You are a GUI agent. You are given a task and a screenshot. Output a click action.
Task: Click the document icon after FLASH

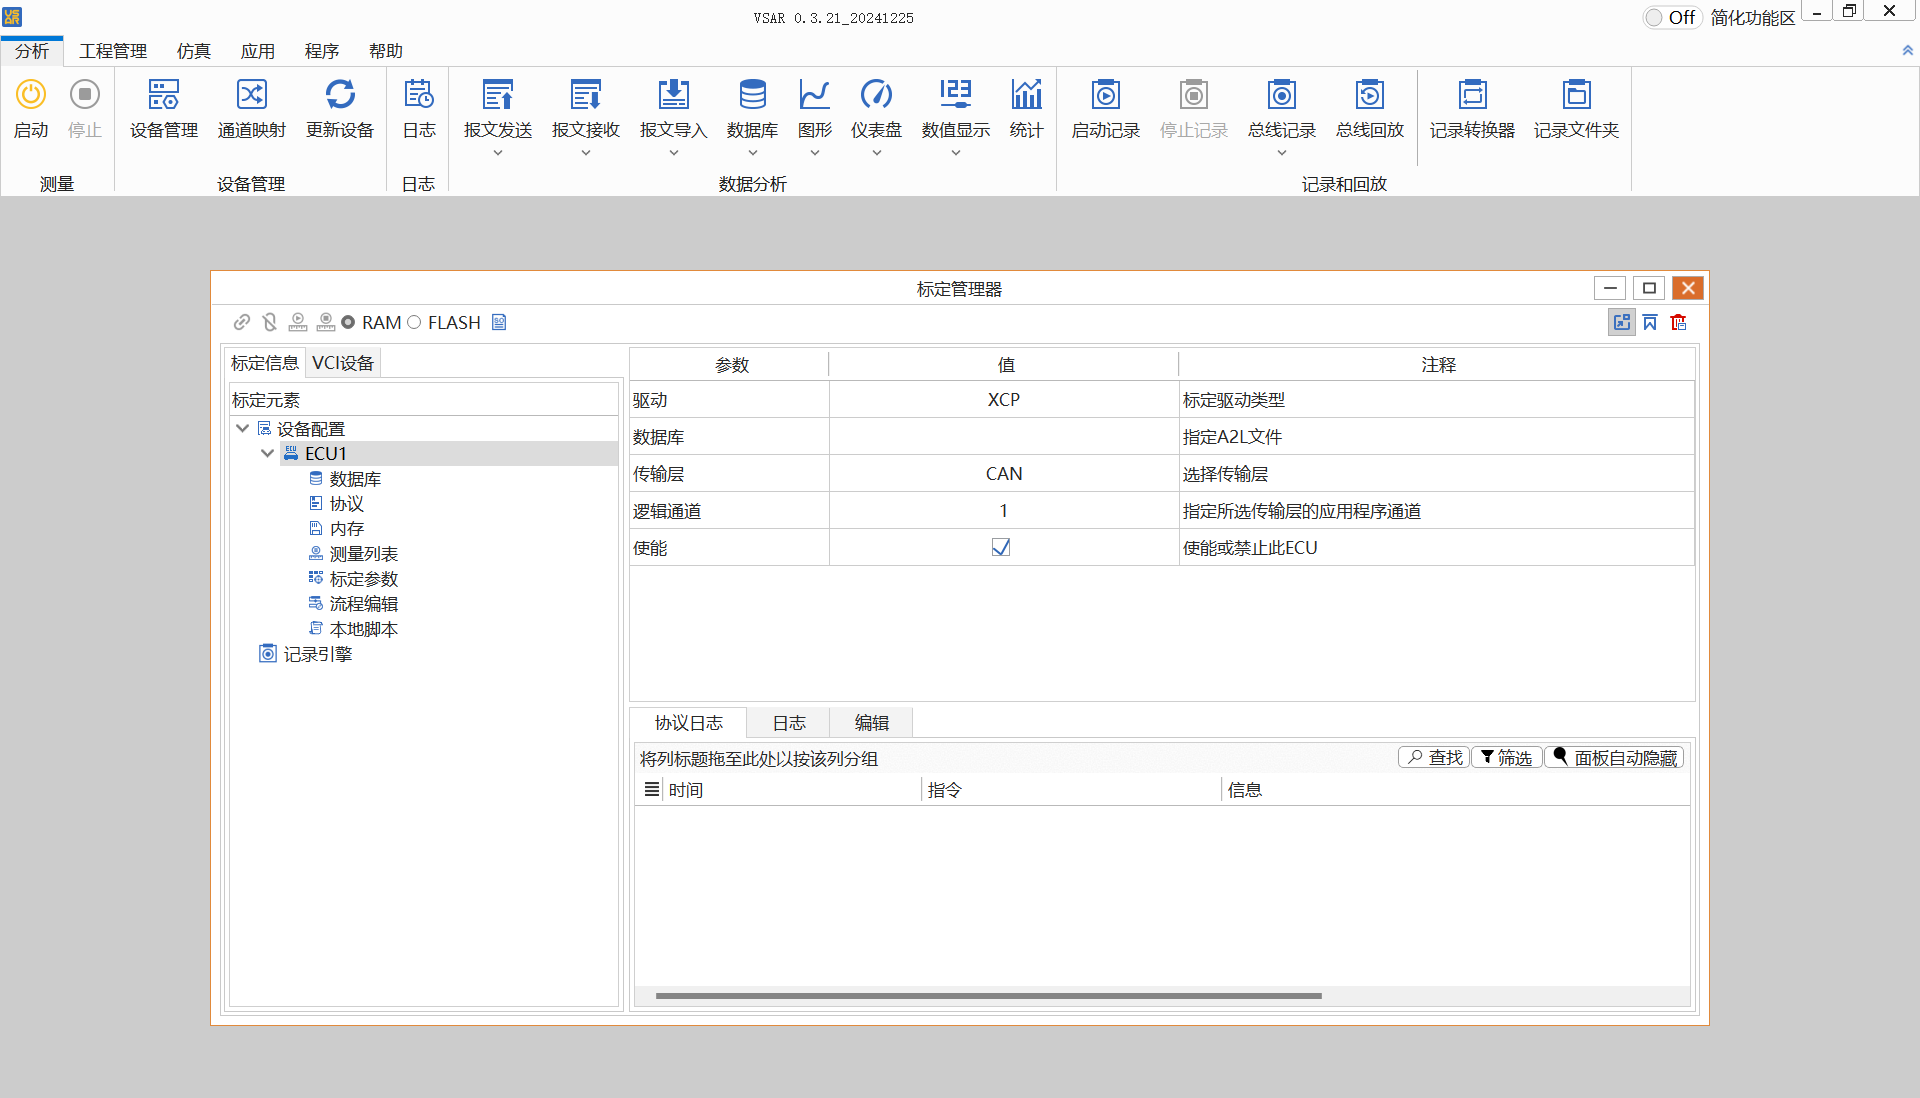[x=499, y=322]
